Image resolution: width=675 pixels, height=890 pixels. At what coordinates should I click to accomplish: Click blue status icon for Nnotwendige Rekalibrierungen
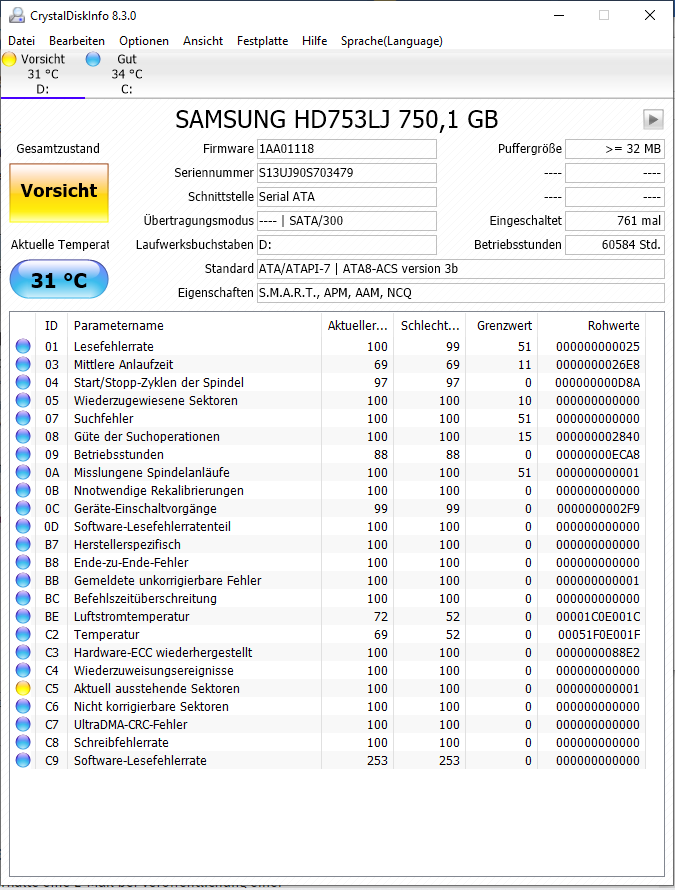23,490
